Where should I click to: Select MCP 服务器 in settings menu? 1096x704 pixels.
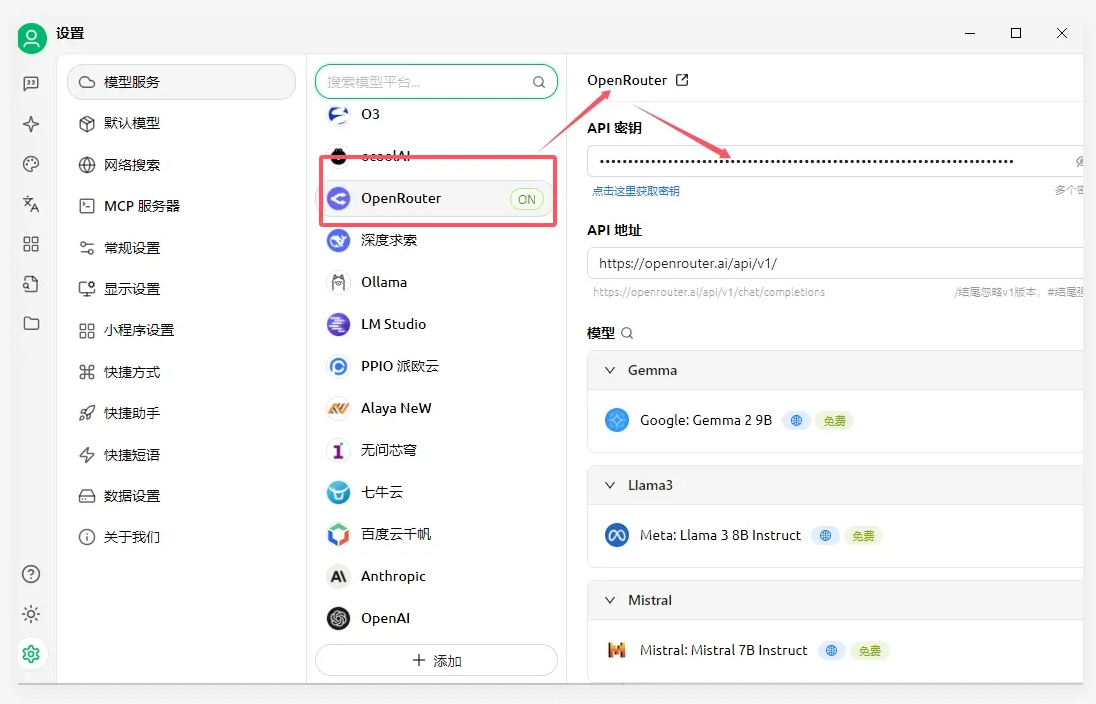[x=142, y=206]
